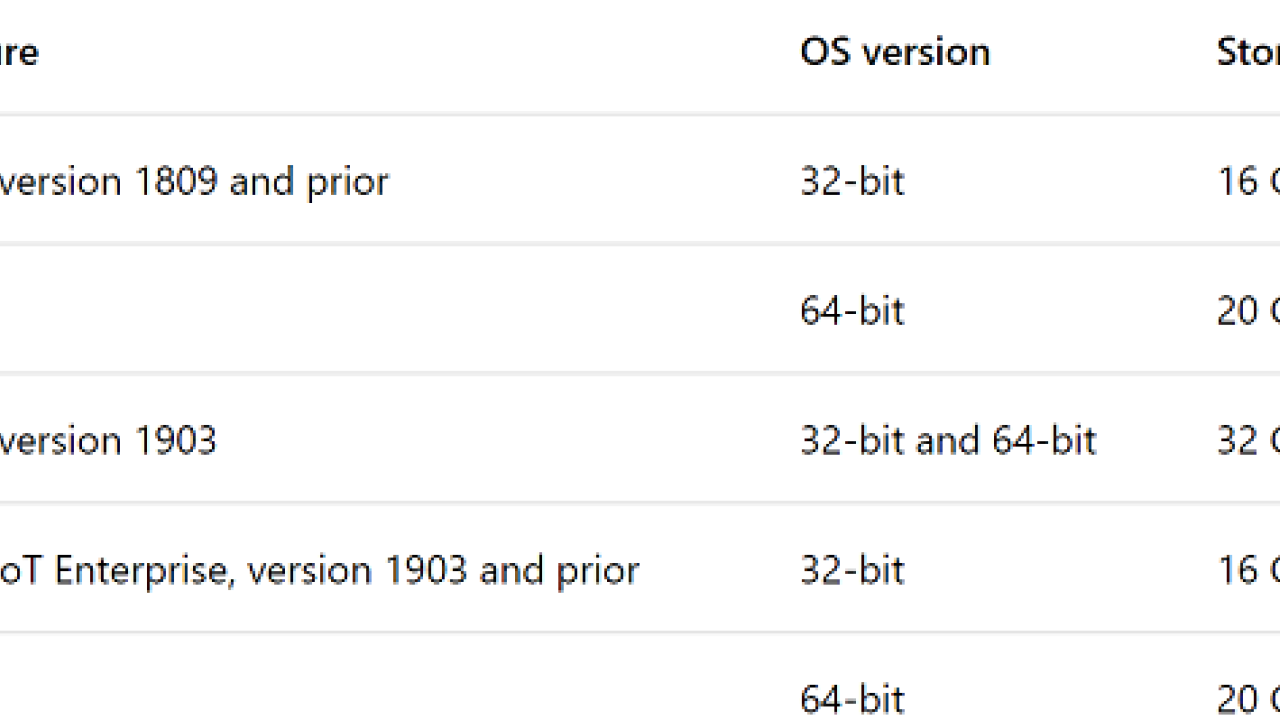The image size is (1280, 720).
Task: Click the 20 GB value in second row
Action: click(x=1248, y=311)
